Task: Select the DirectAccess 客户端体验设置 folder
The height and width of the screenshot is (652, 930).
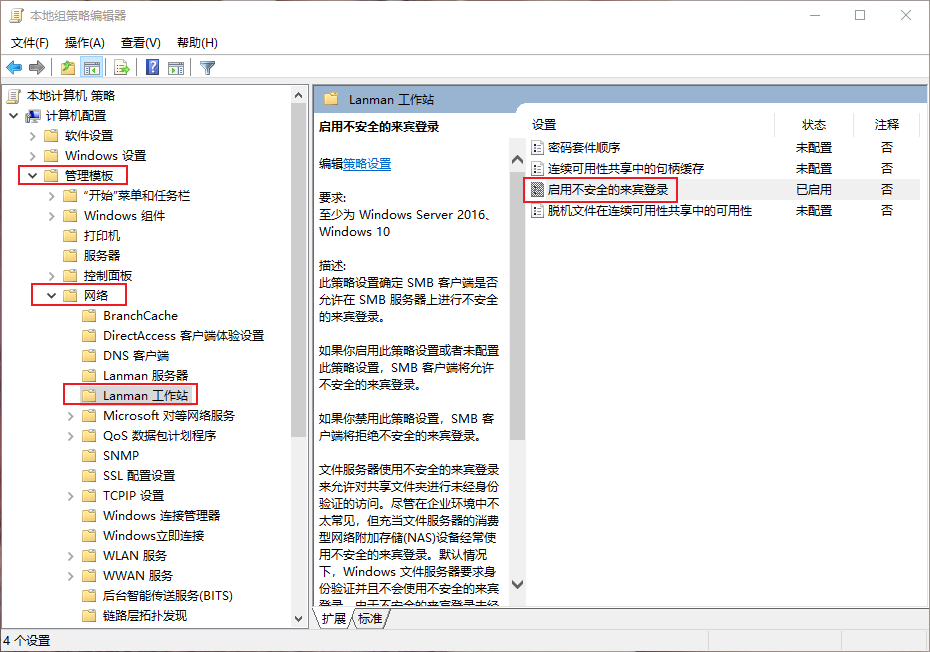Action: click(x=183, y=336)
